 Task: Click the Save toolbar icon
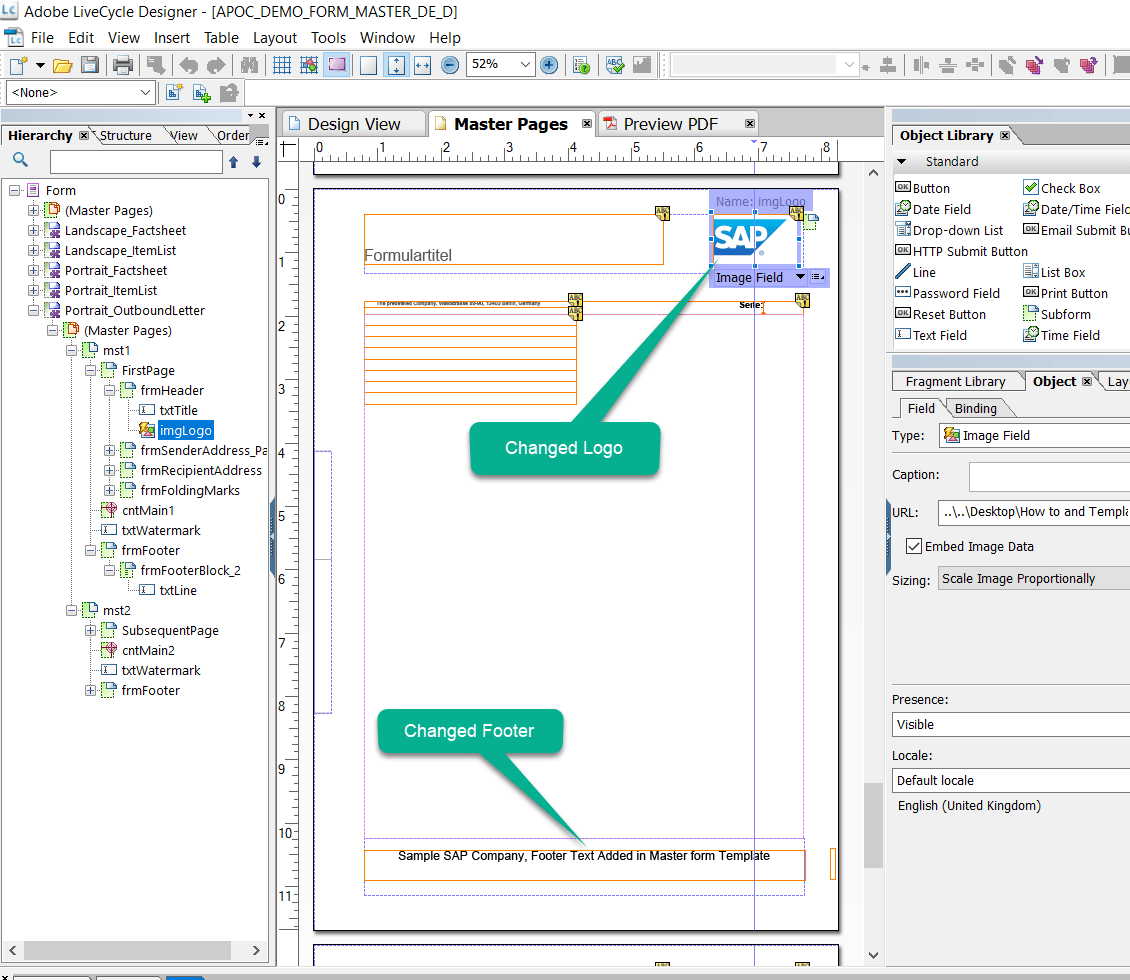coord(90,65)
